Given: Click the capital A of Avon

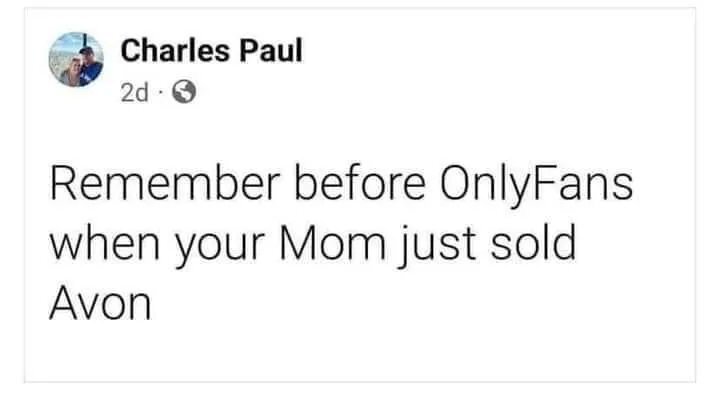Looking at the screenshot, I should pos(63,301).
